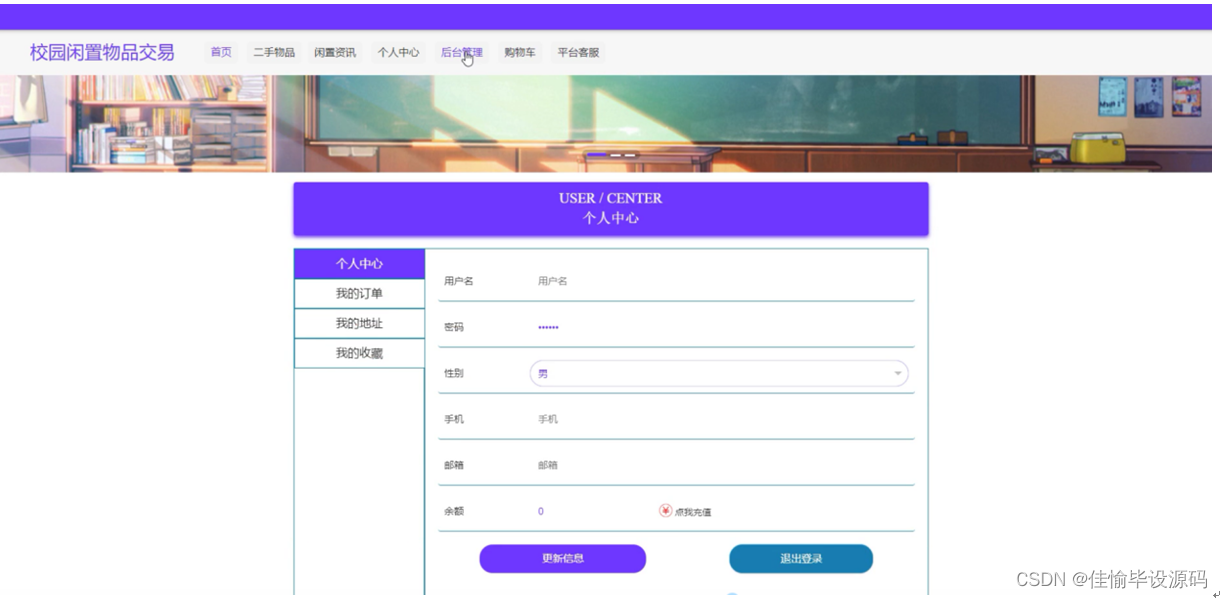Open the 首页 nav item
This screenshot has height=598, width=1222.
(x=221, y=52)
